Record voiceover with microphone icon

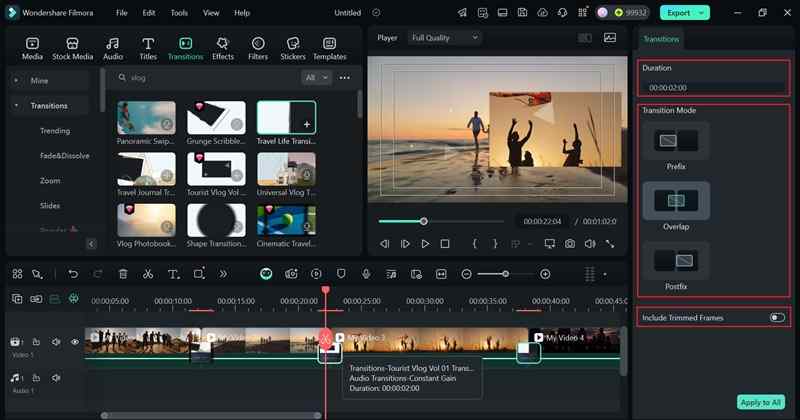[x=366, y=274]
